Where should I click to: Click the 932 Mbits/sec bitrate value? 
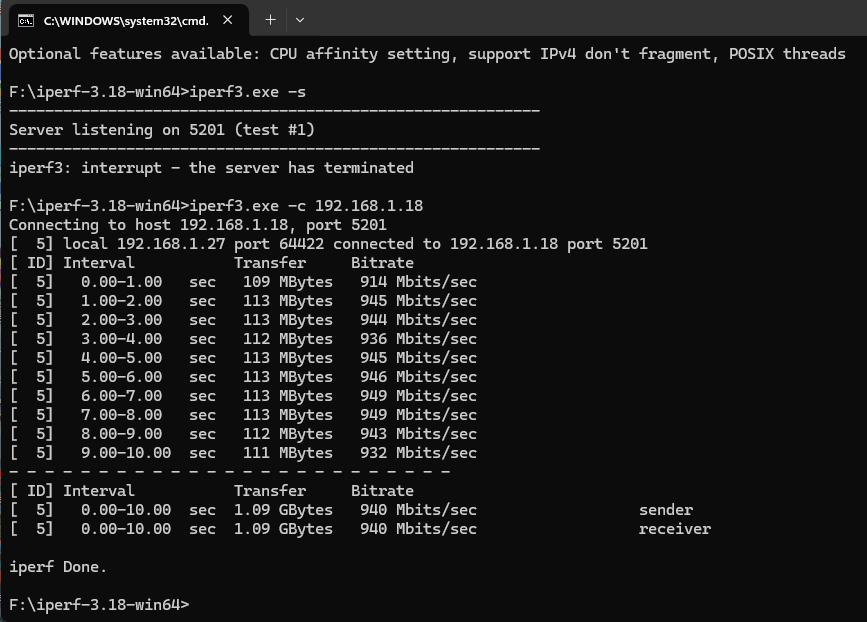(418, 453)
